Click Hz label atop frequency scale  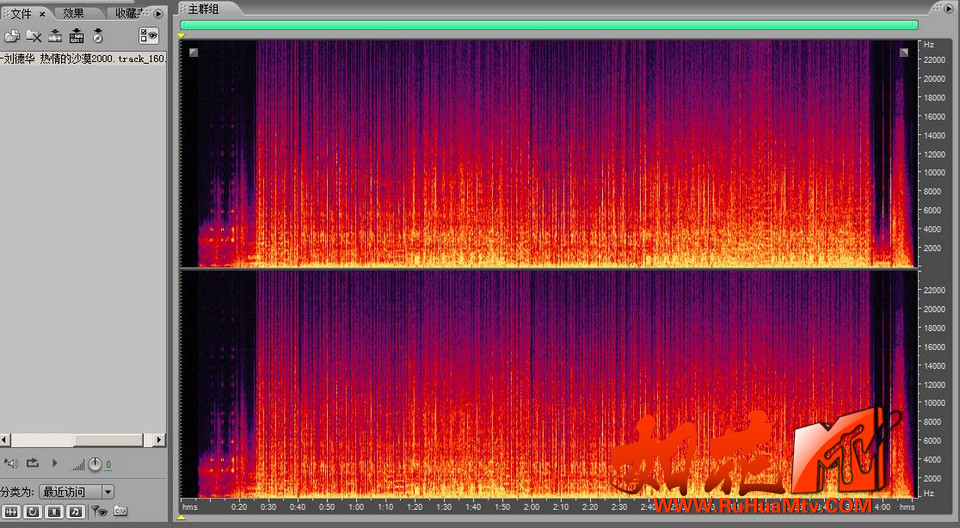click(929, 45)
